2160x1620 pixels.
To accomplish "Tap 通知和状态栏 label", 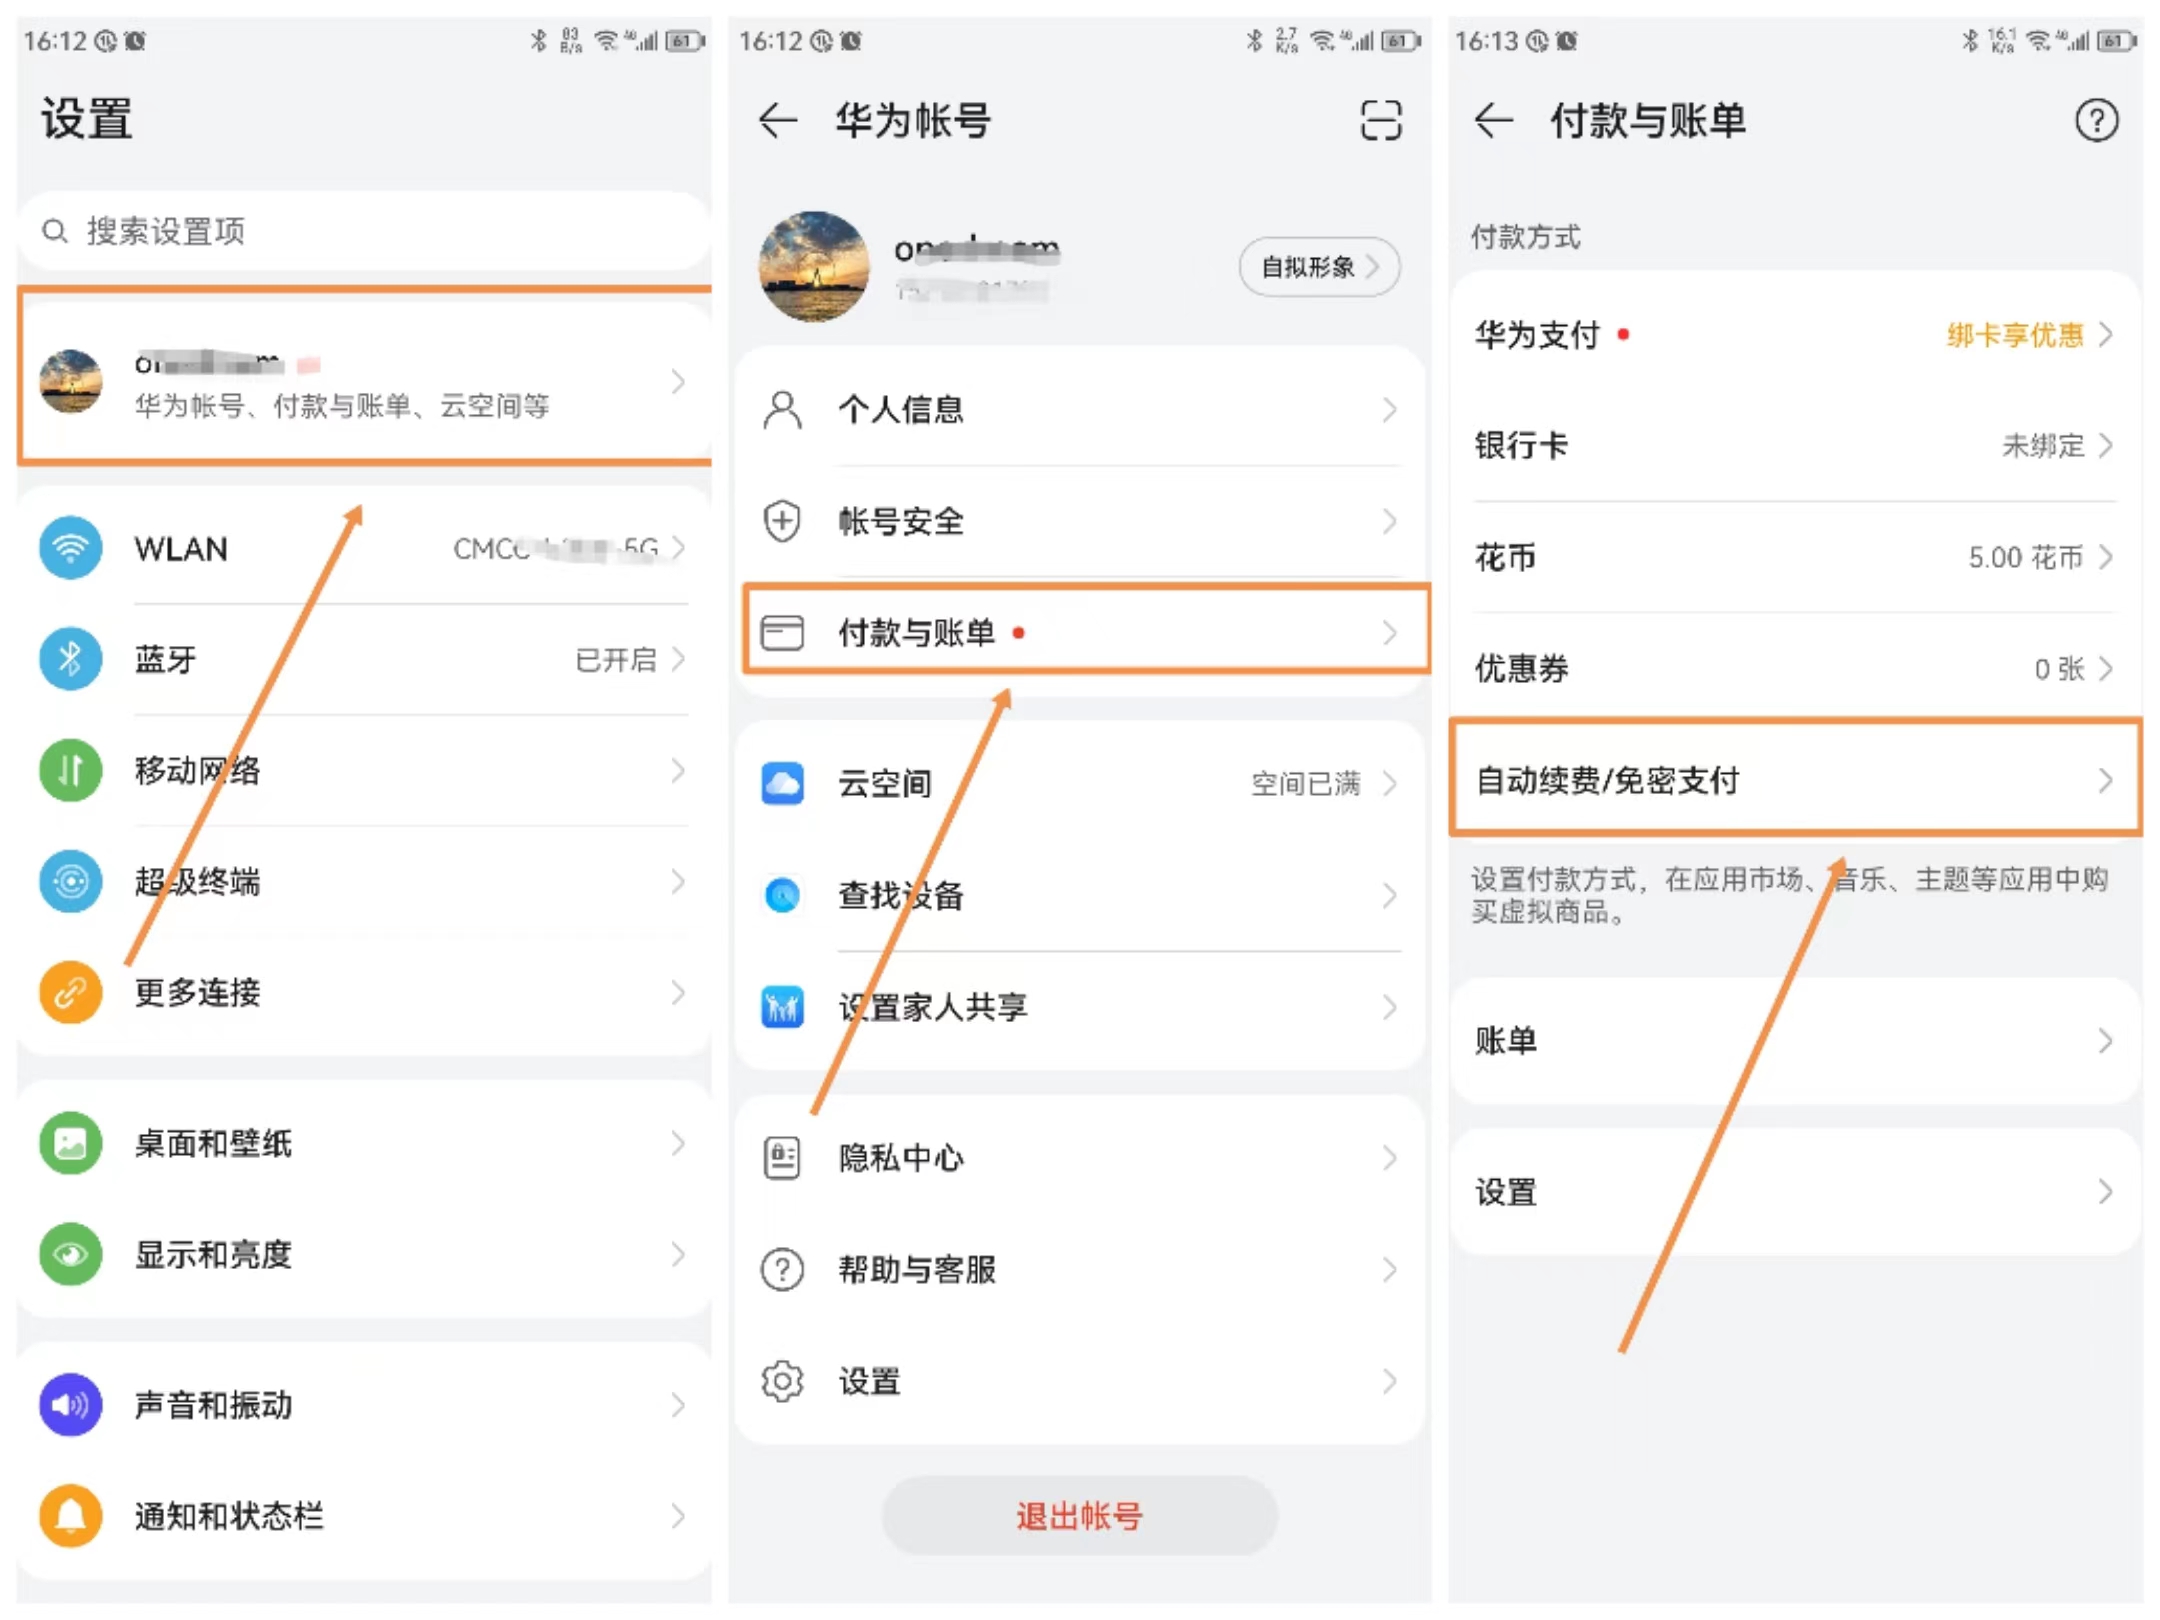I will [x=229, y=1516].
